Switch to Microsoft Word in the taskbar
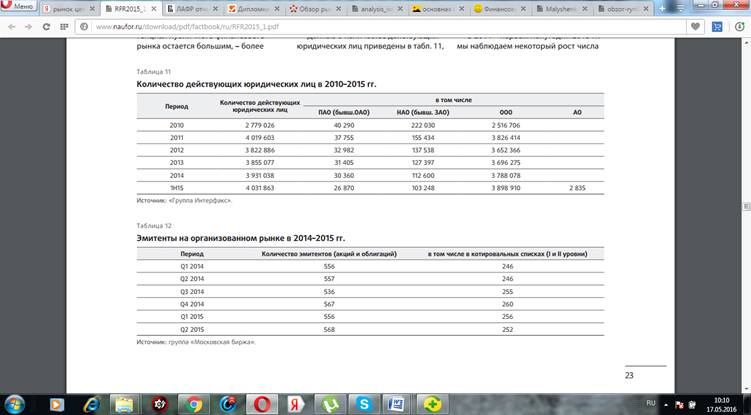 tap(398, 402)
